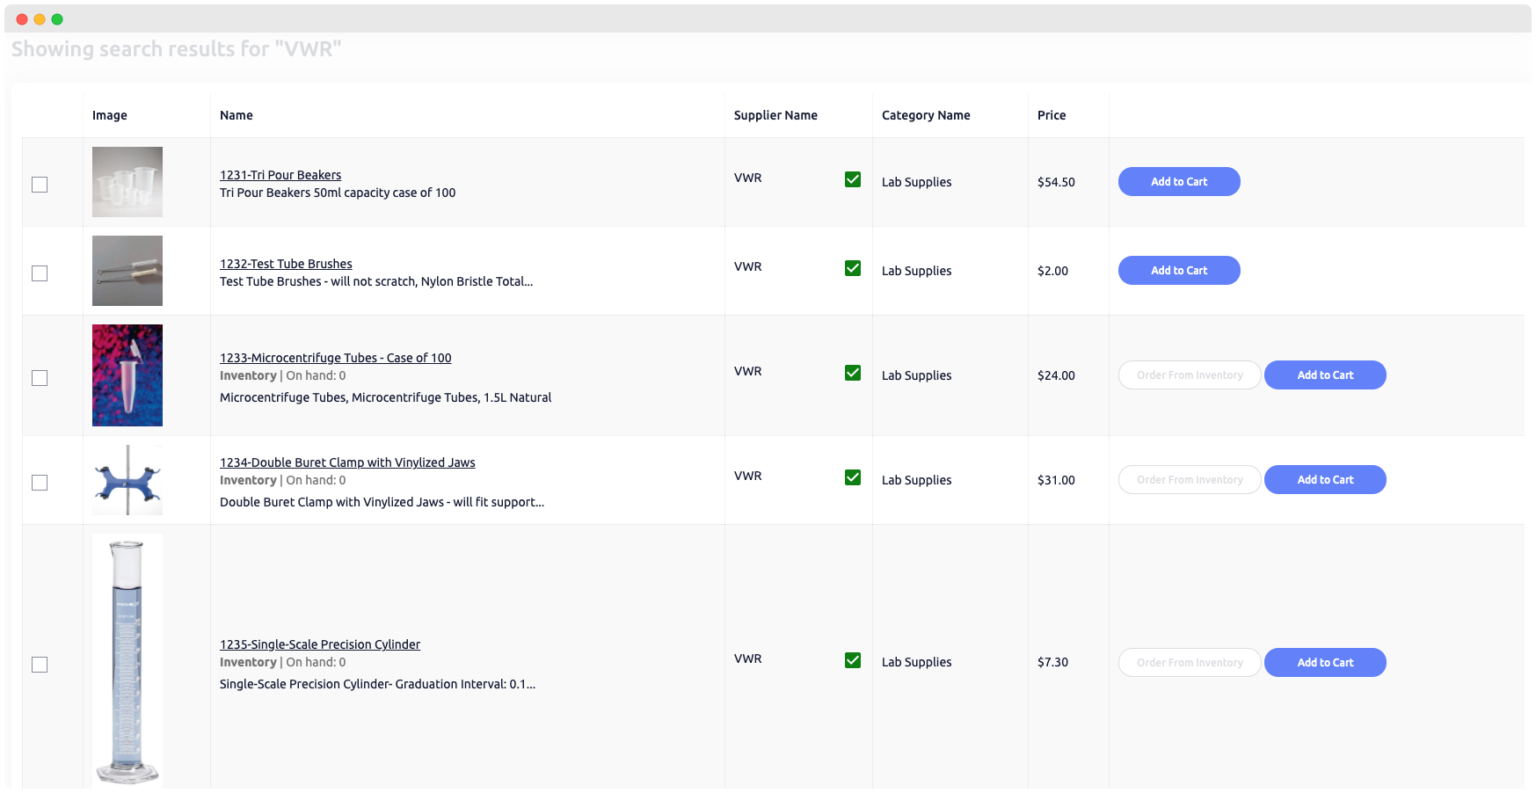Click the green checkmark icon on the Microcentrifuge Tubes row
Viewport: 1536px width, 793px height.
click(x=852, y=372)
